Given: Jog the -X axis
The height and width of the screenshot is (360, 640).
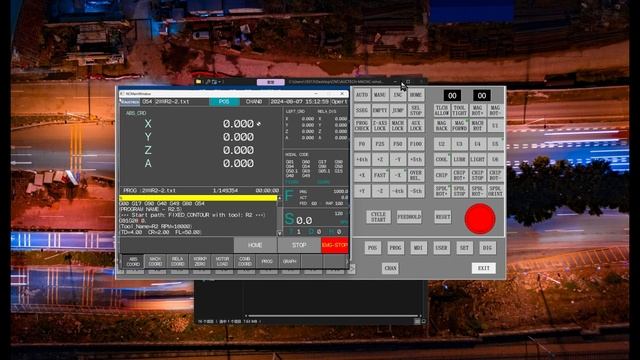Looking at the screenshot, I should click(398, 175).
